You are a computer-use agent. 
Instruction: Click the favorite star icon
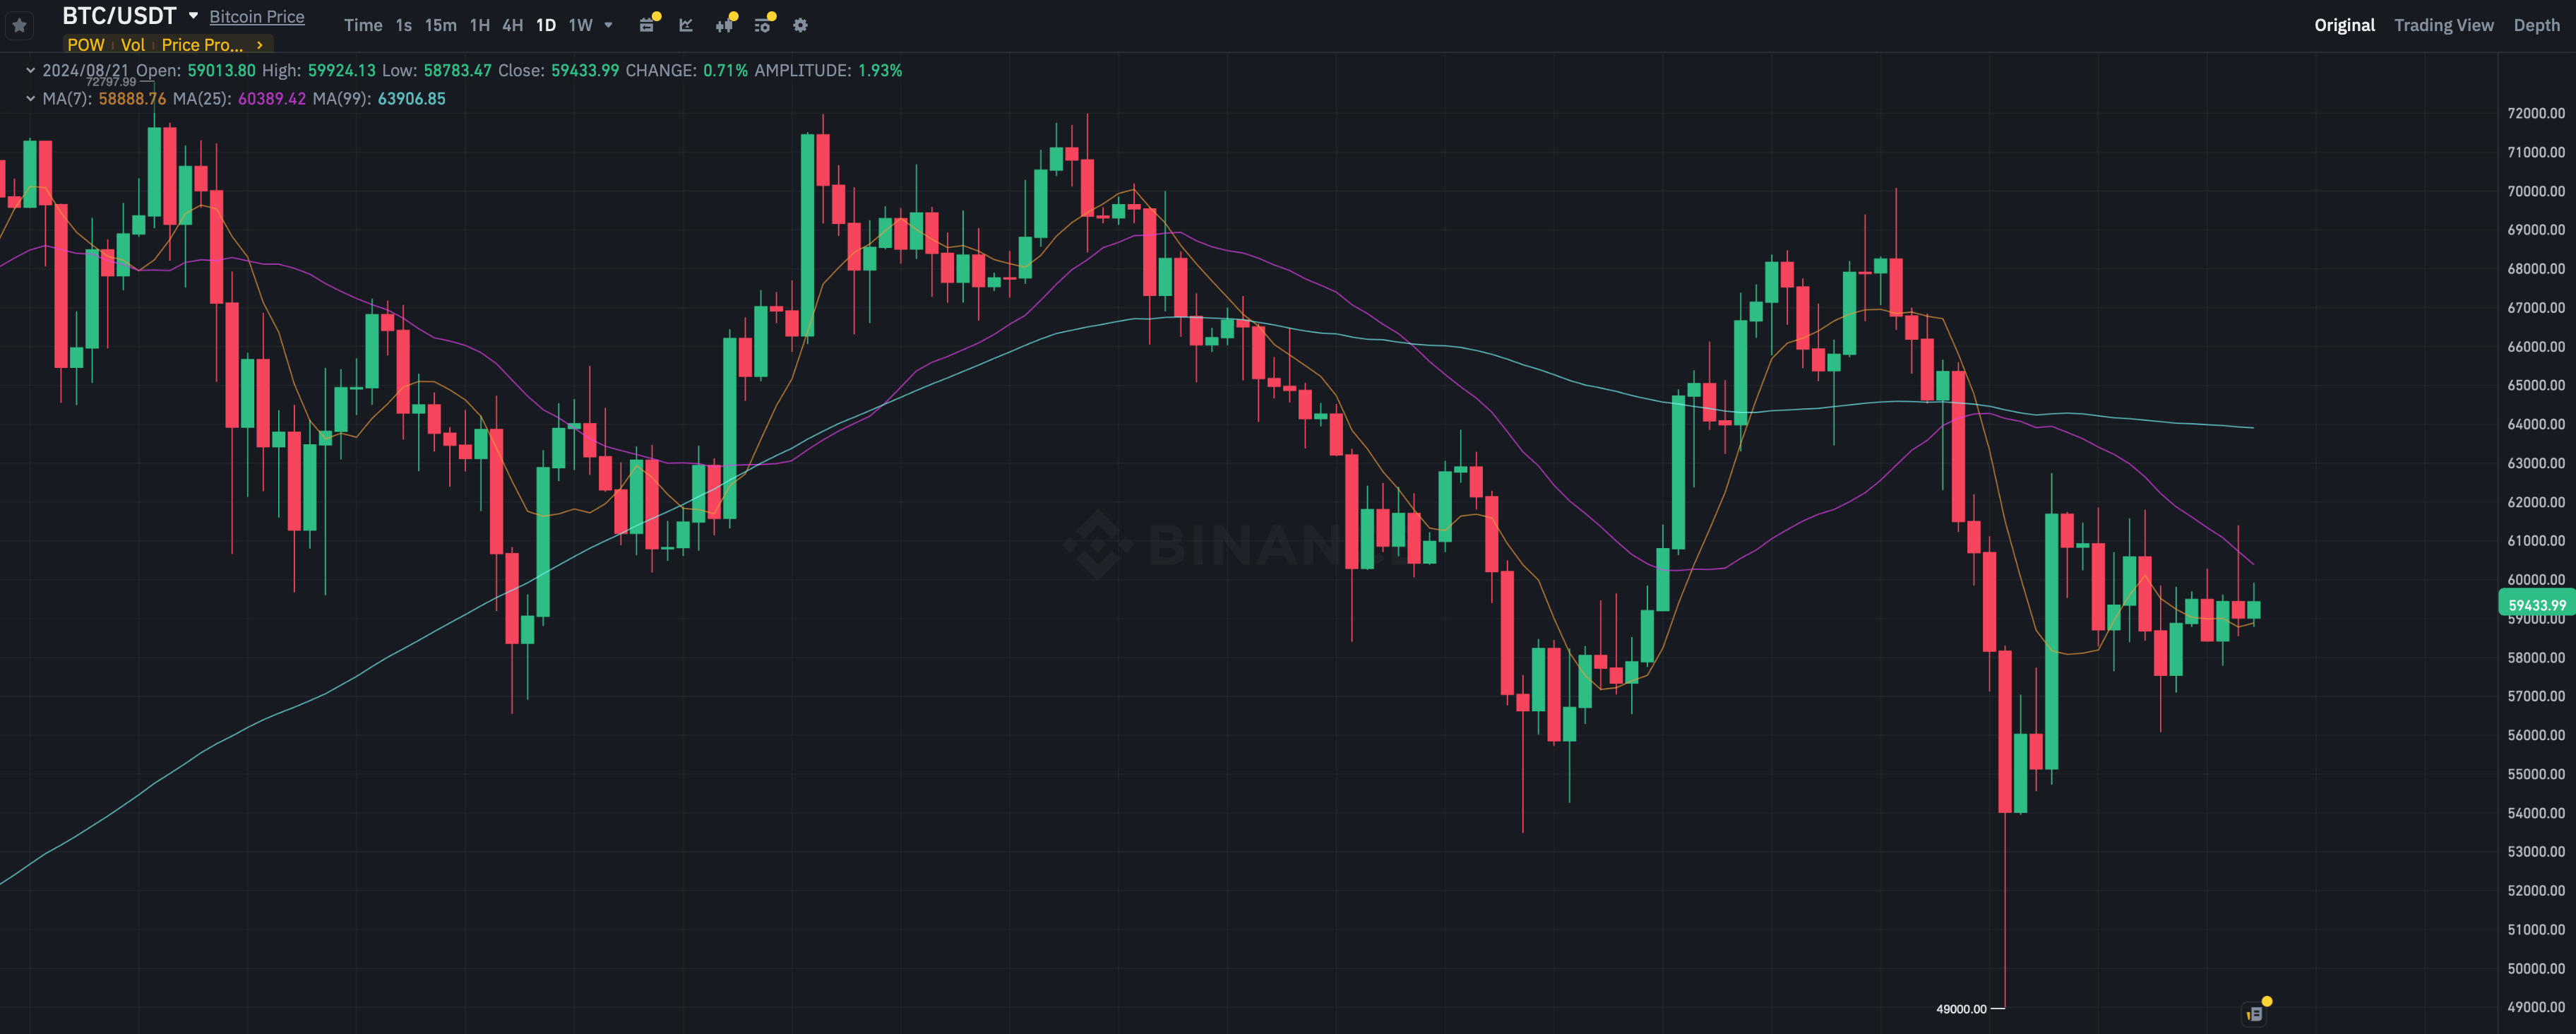19,25
